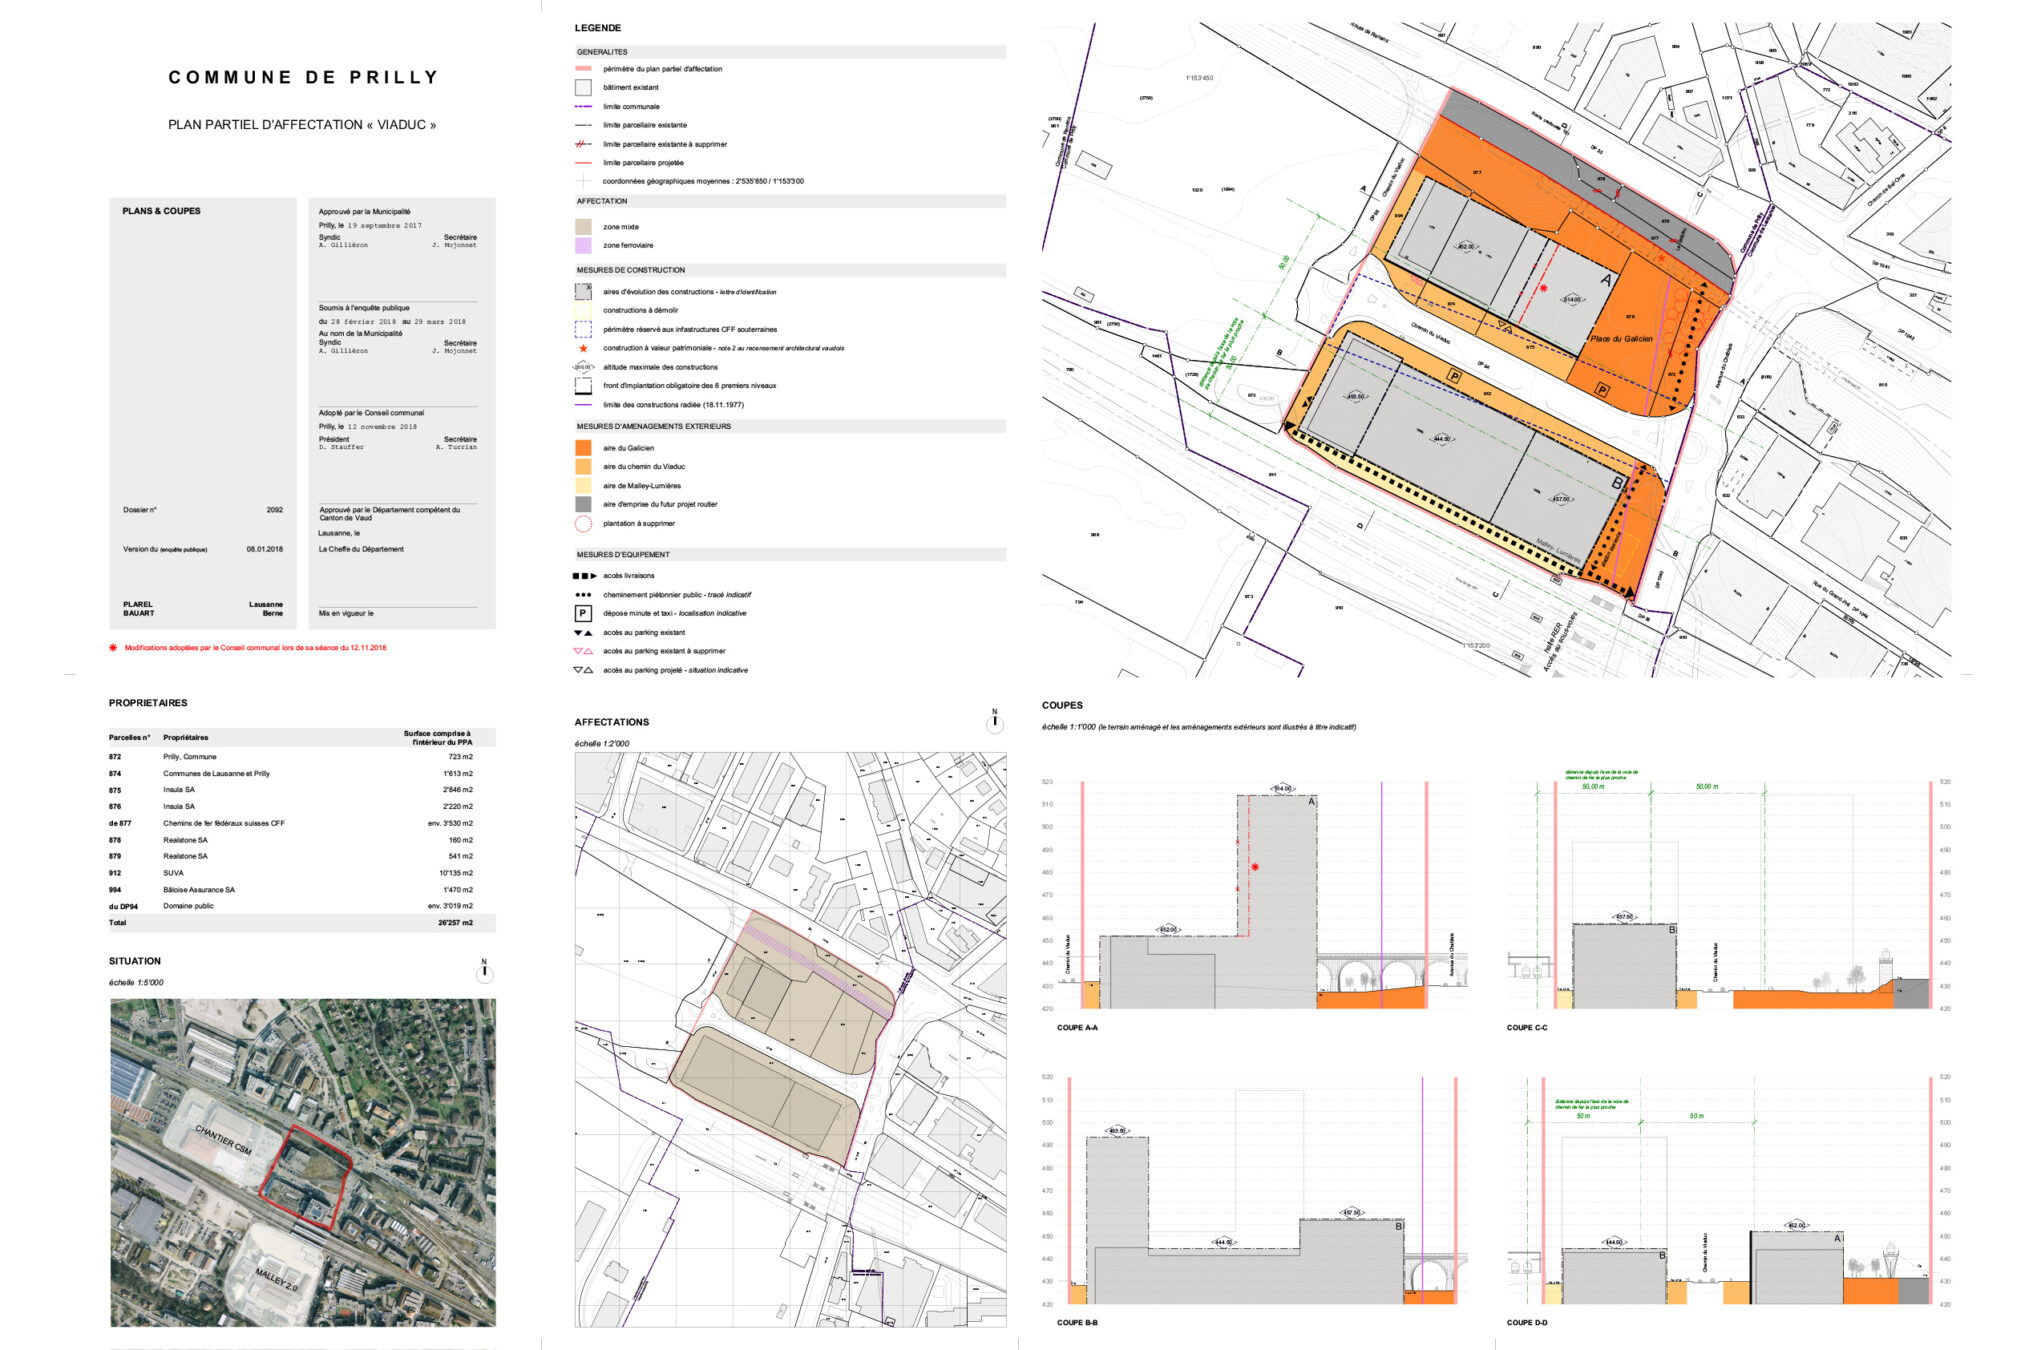Click the altitude maximale des constructions hexagon symbol
The height and width of the screenshot is (1350, 2037).
pyautogui.click(x=583, y=367)
